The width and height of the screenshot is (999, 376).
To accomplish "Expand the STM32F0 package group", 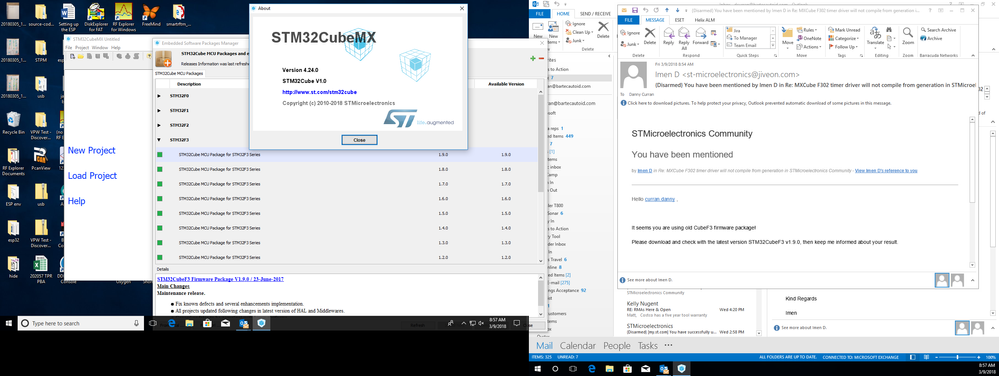I will [159, 96].
